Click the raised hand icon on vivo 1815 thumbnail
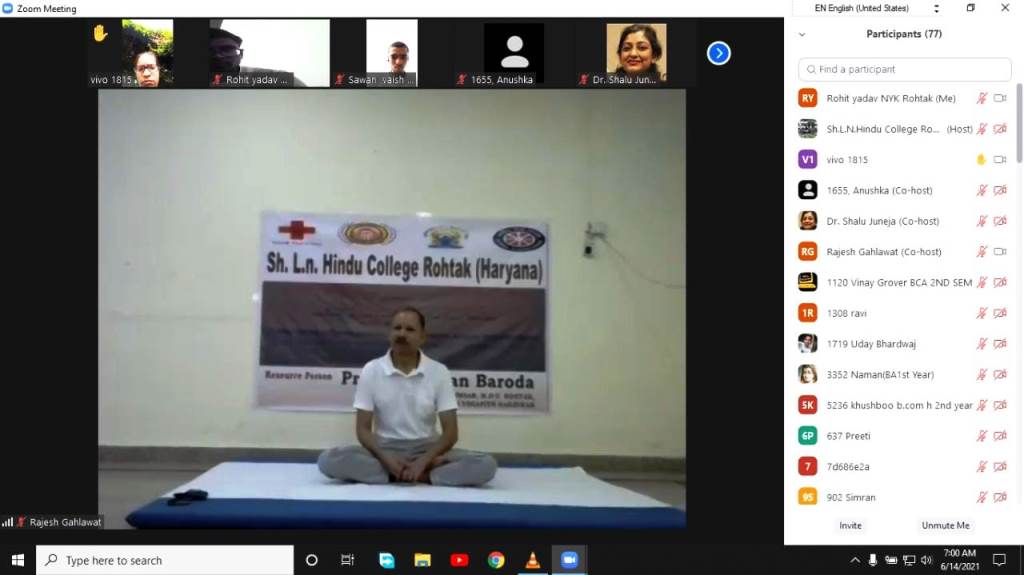 point(100,33)
